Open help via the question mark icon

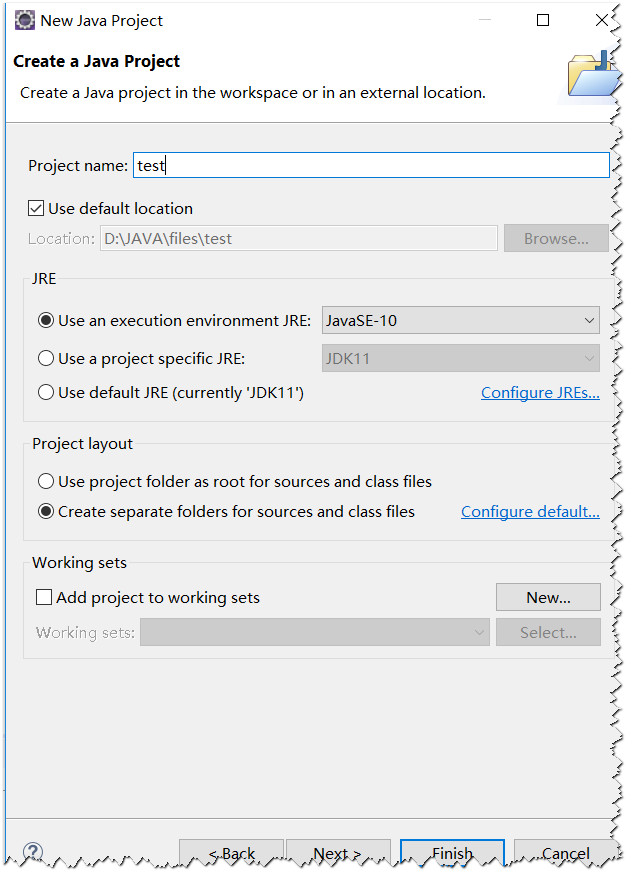click(x=33, y=850)
